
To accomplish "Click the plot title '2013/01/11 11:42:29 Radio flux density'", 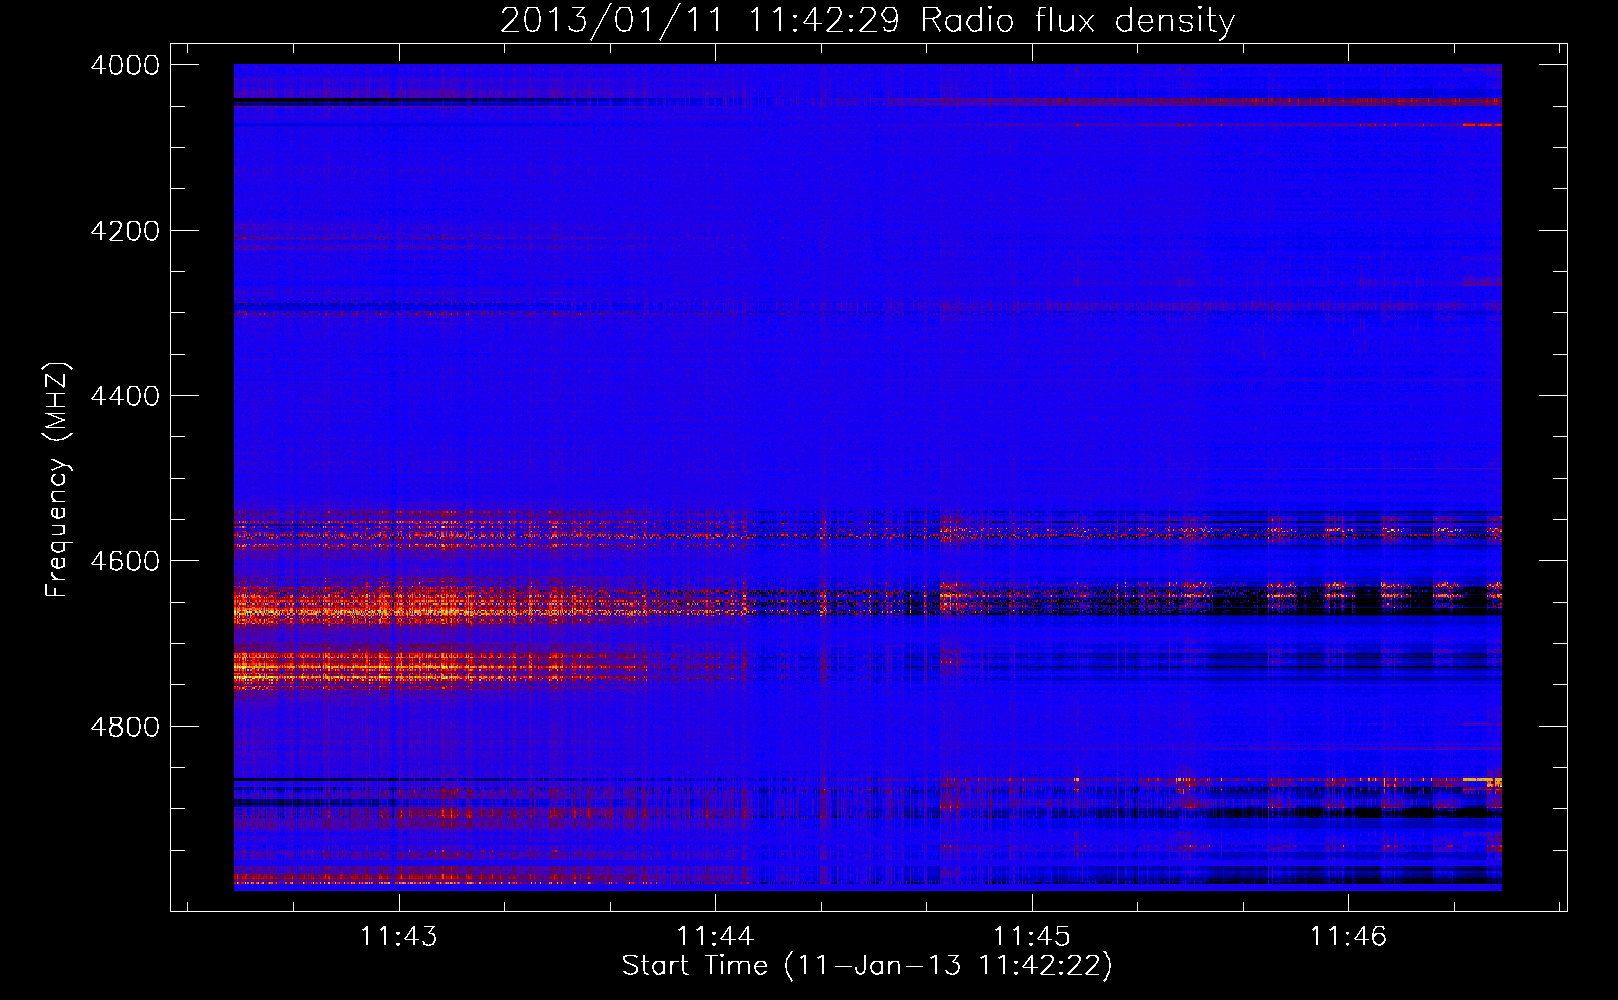I will (x=868, y=20).
